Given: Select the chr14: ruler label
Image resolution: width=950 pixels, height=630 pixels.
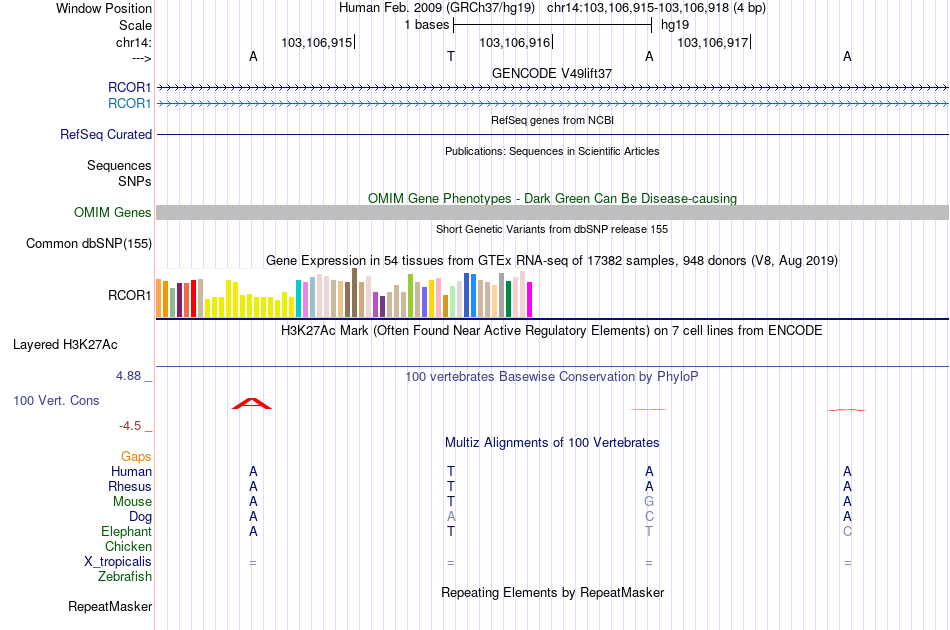Looking at the screenshot, I should pyautogui.click(x=133, y=42).
